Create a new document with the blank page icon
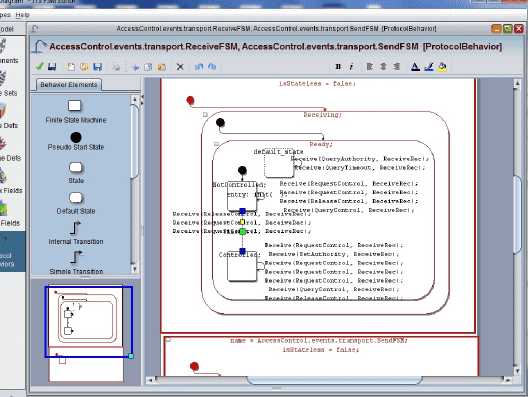Image resolution: width=529 pixels, height=397 pixels. (71, 67)
